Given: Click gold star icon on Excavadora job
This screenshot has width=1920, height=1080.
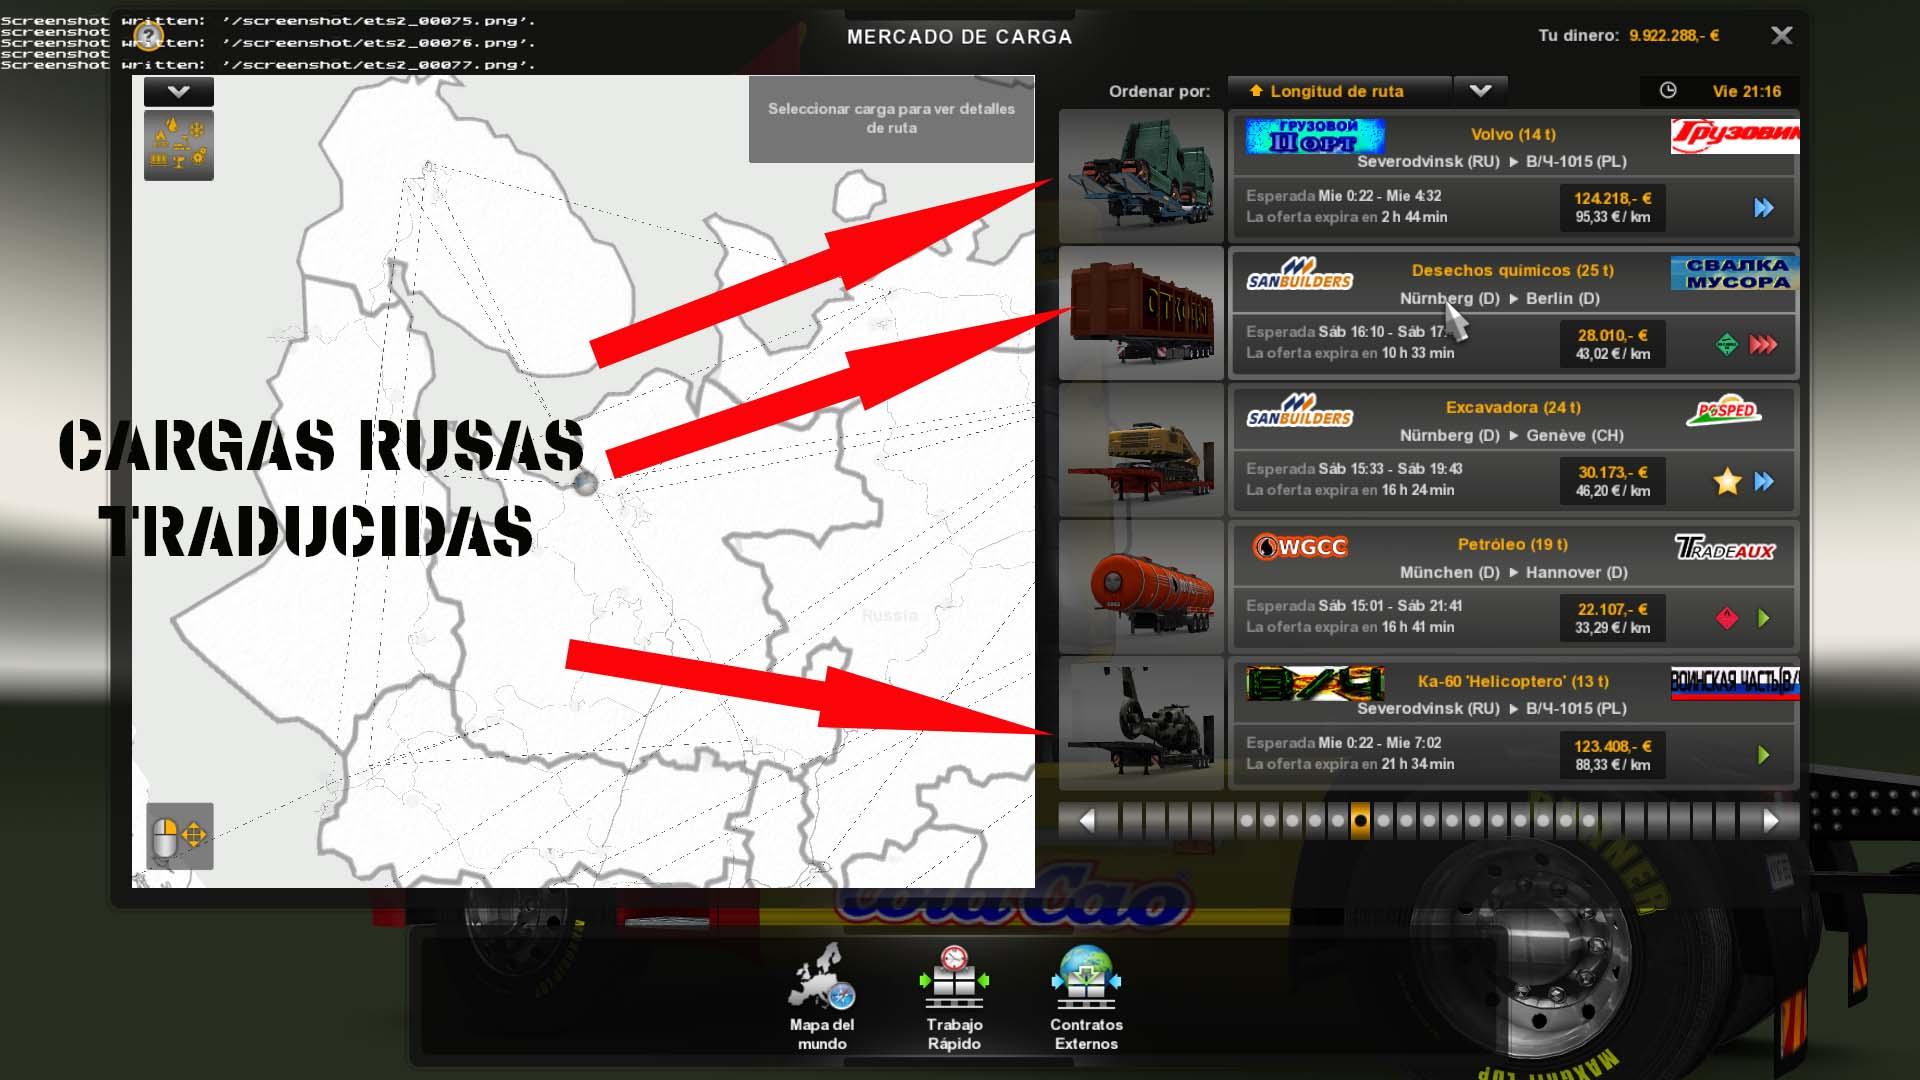Looking at the screenshot, I should pyautogui.click(x=1727, y=482).
